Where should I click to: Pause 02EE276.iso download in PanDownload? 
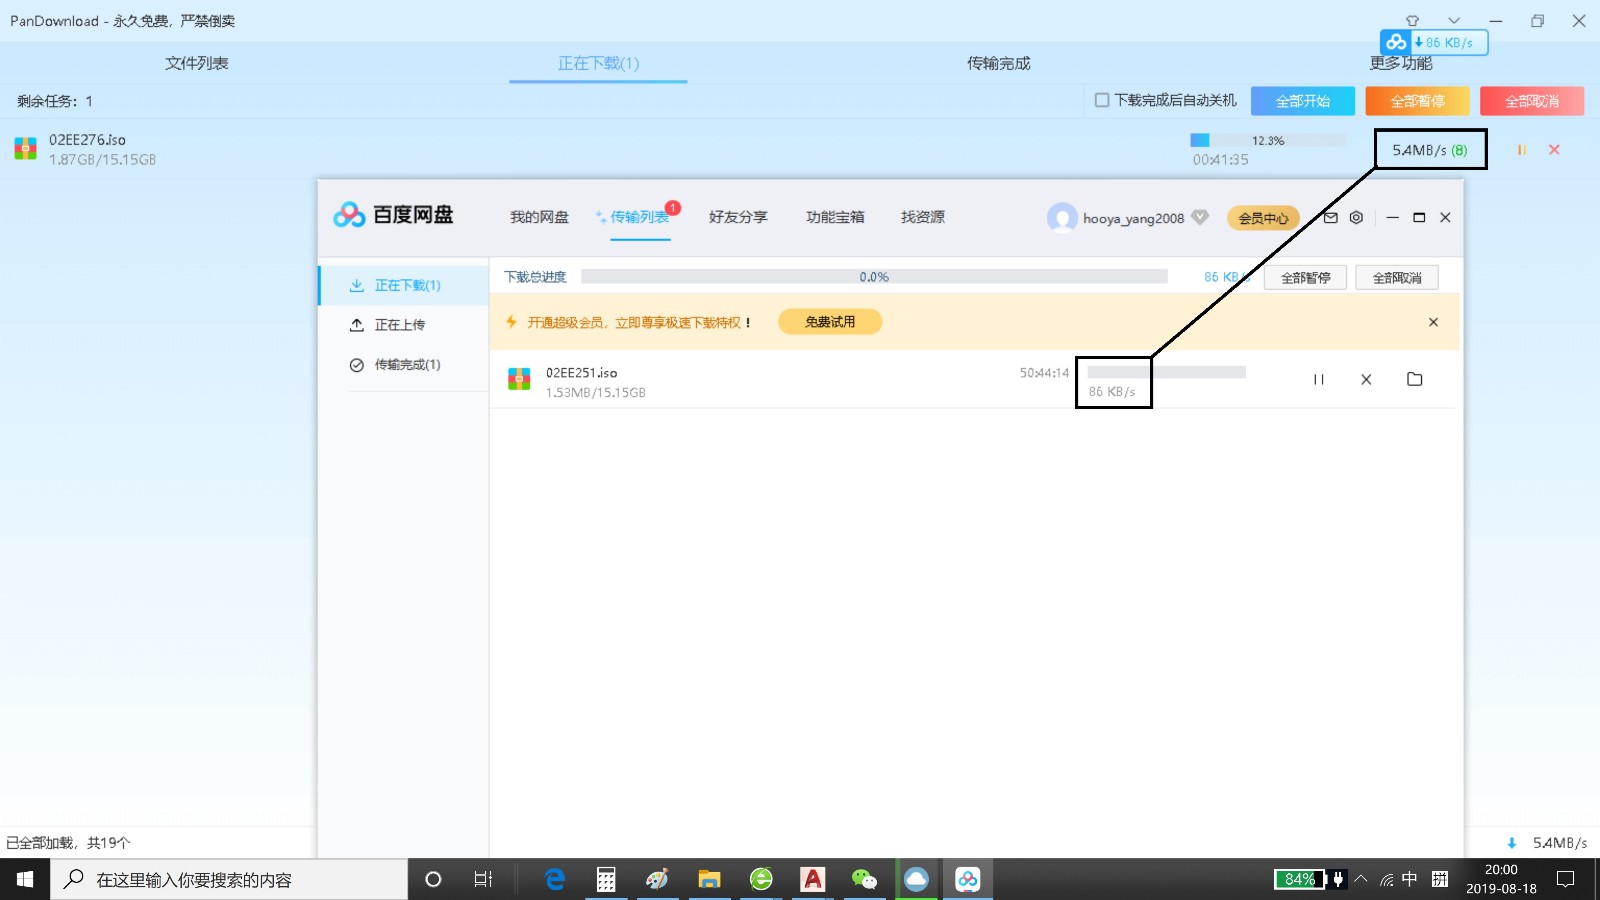click(1521, 150)
